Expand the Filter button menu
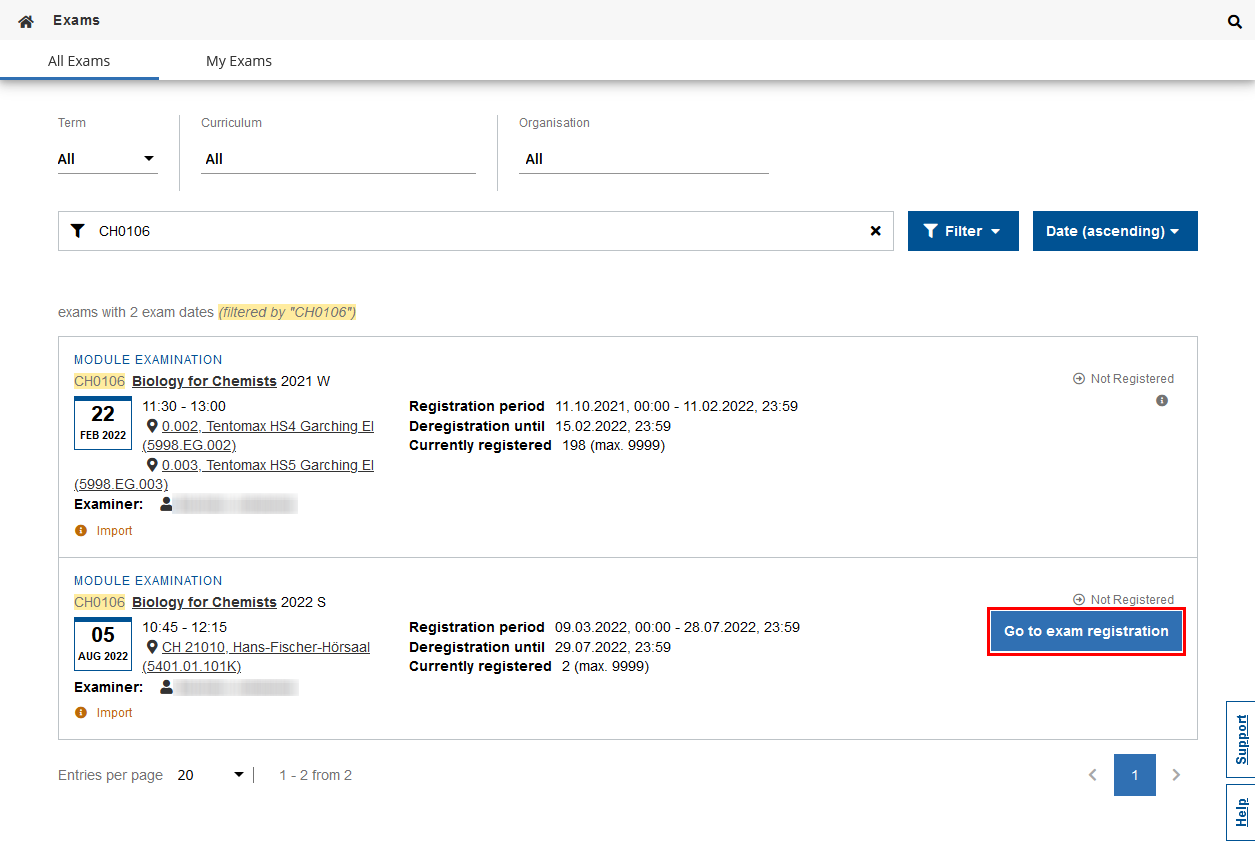1255x847 pixels. (962, 231)
